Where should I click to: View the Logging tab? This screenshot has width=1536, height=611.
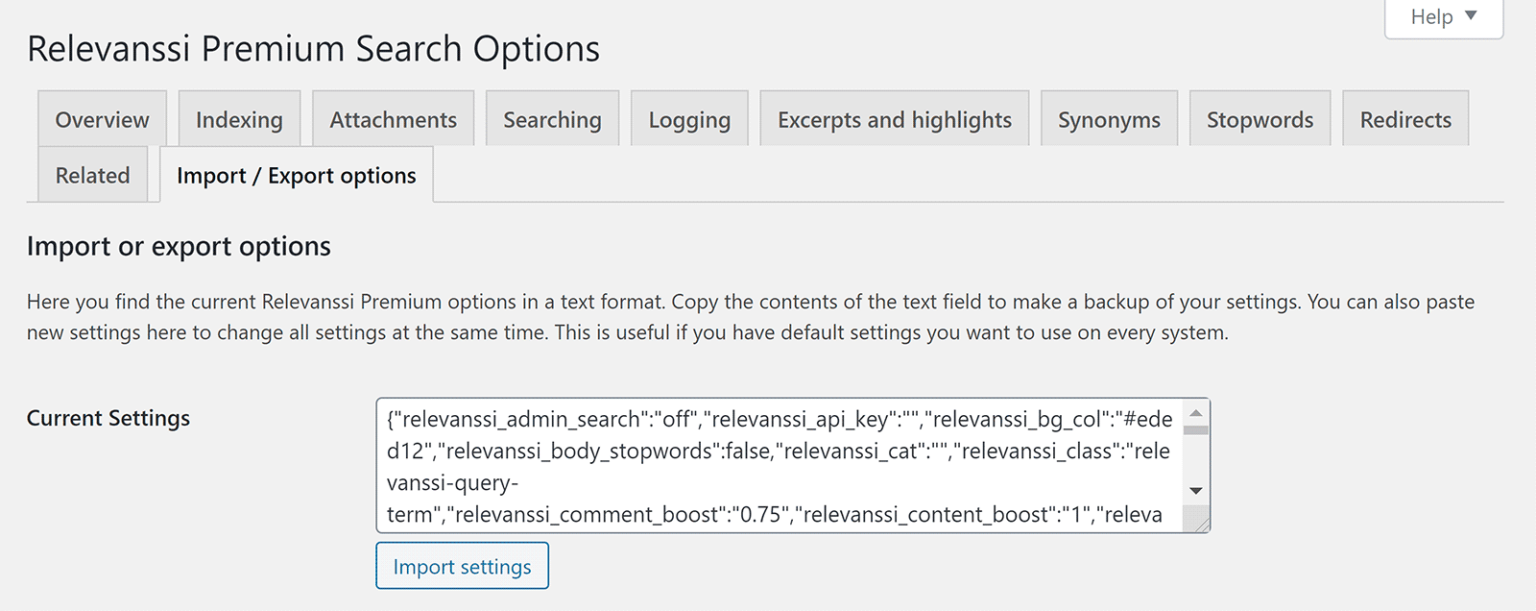tap(689, 118)
